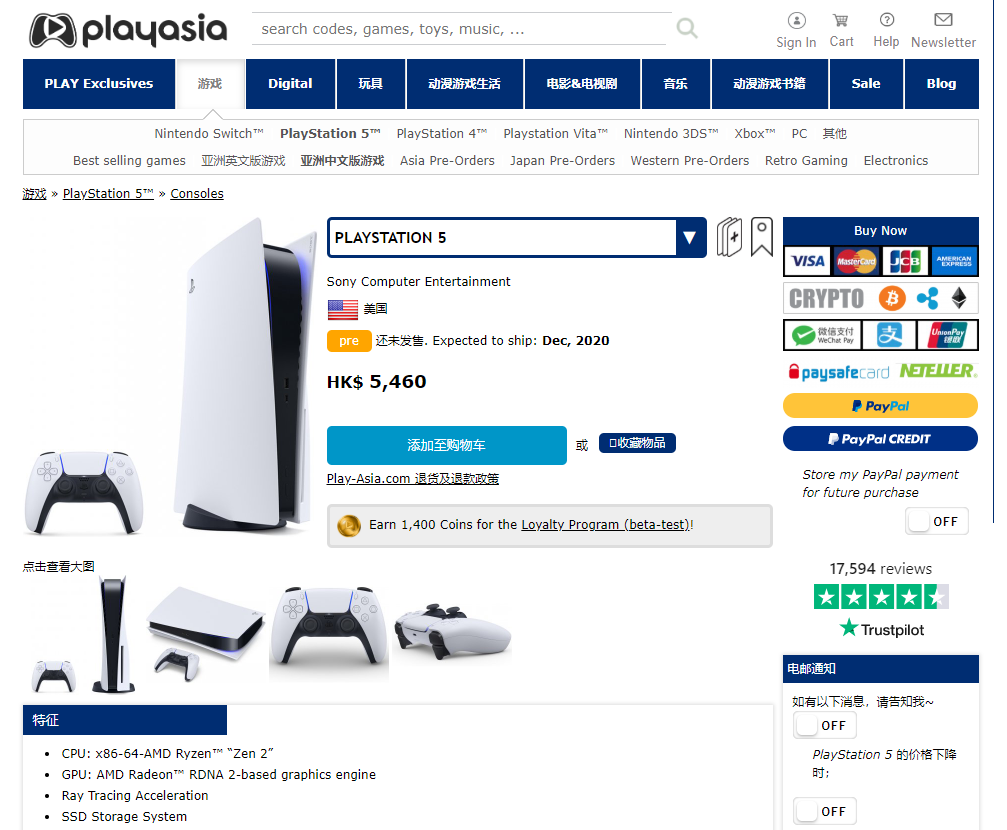Open the DualSense controller front thumbnail

coord(329,628)
